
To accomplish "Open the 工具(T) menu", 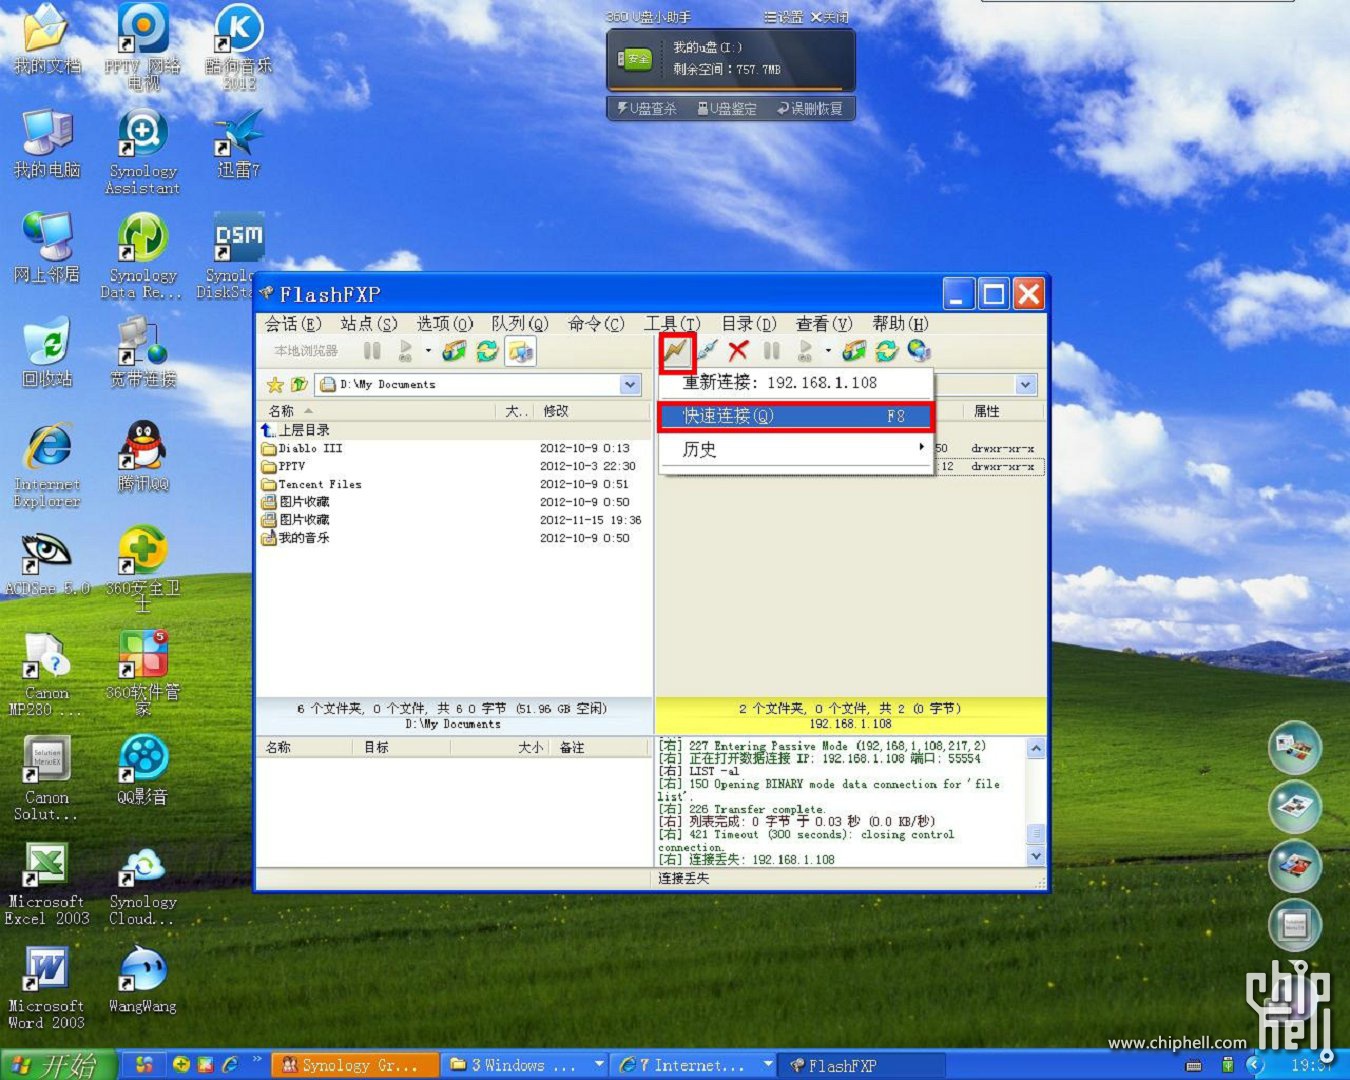I will (672, 324).
